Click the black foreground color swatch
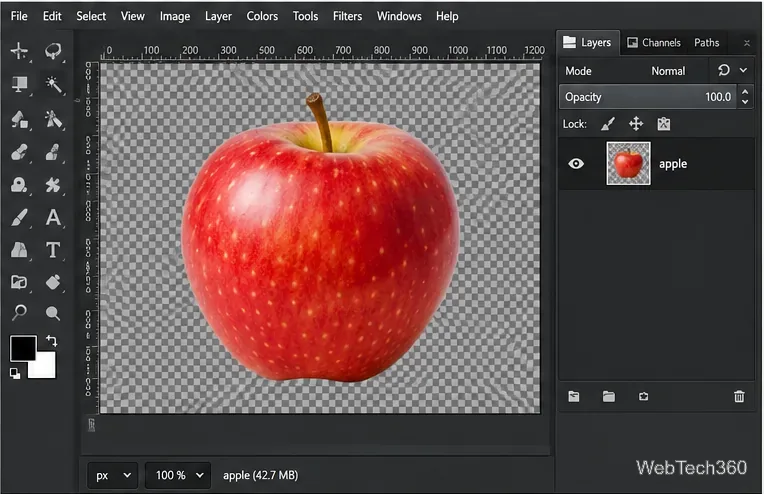 click(x=22, y=348)
